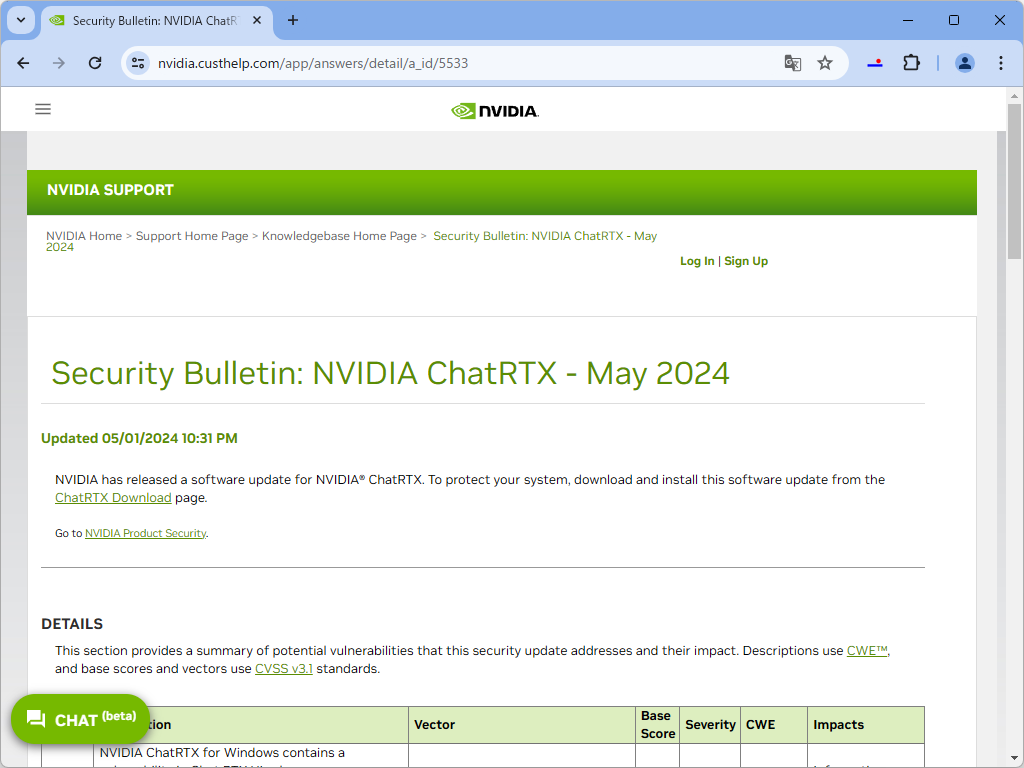The width and height of the screenshot is (1024, 768).
Task: Open the hamburger menu on NVIDIA page
Action: click(x=43, y=109)
